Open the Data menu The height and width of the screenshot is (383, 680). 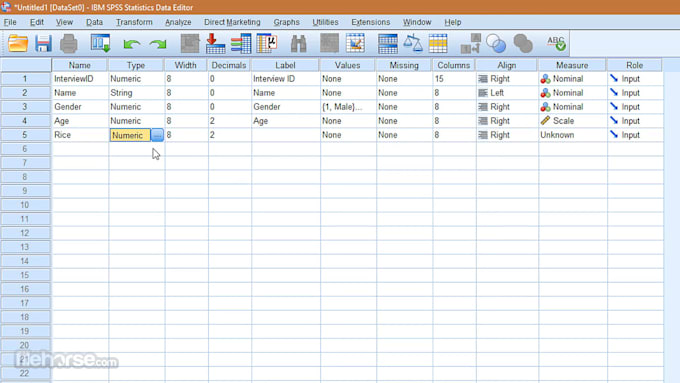click(x=94, y=22)
